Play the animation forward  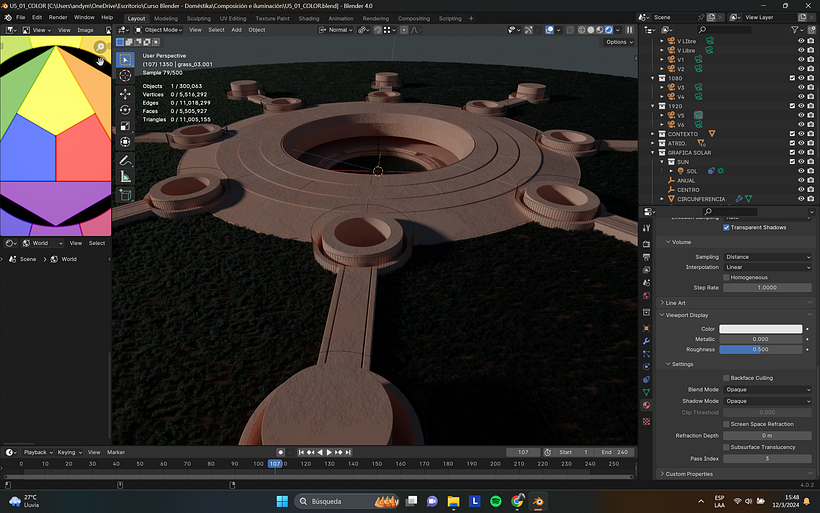(x=329, y=452)
